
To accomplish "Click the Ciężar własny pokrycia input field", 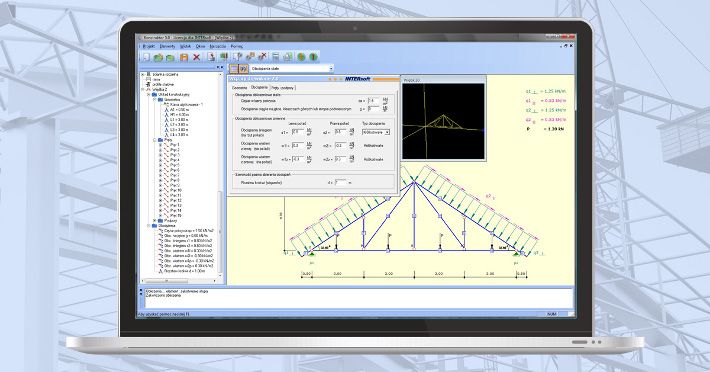I will tap(373, 101).
